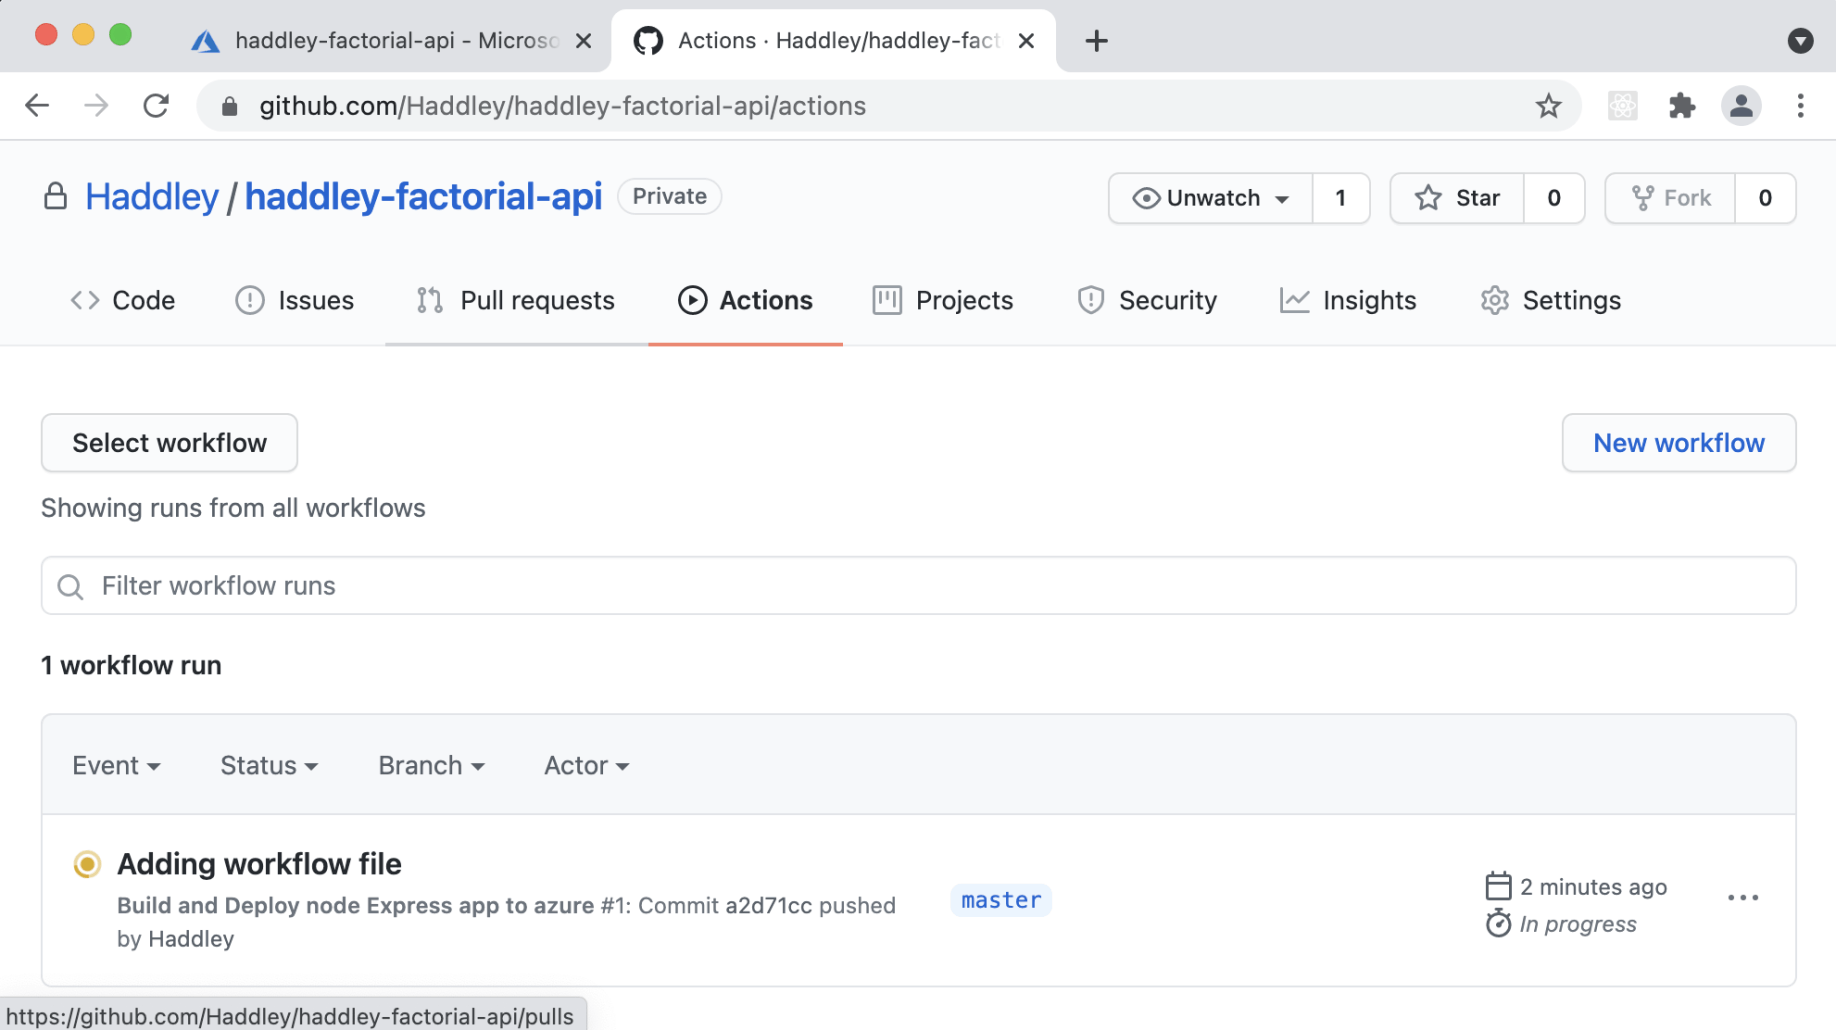The height and width of the screenshot is (1030, 1836).
Task: Focus the Filter workflow runs search field
Action: pyautogui.click(x=918, y=586)
